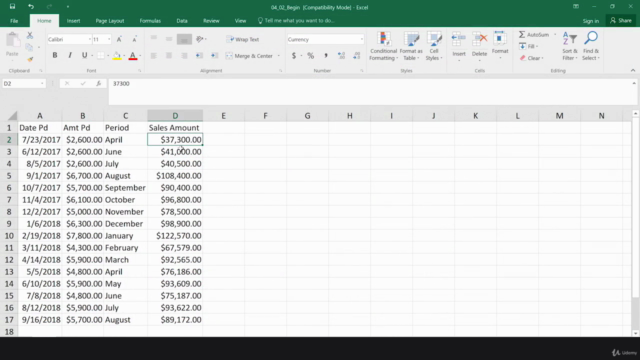The height and width of the screenshot is (360, 640).
Task: Click the Insert cells icon
Action: coord(459,39)
